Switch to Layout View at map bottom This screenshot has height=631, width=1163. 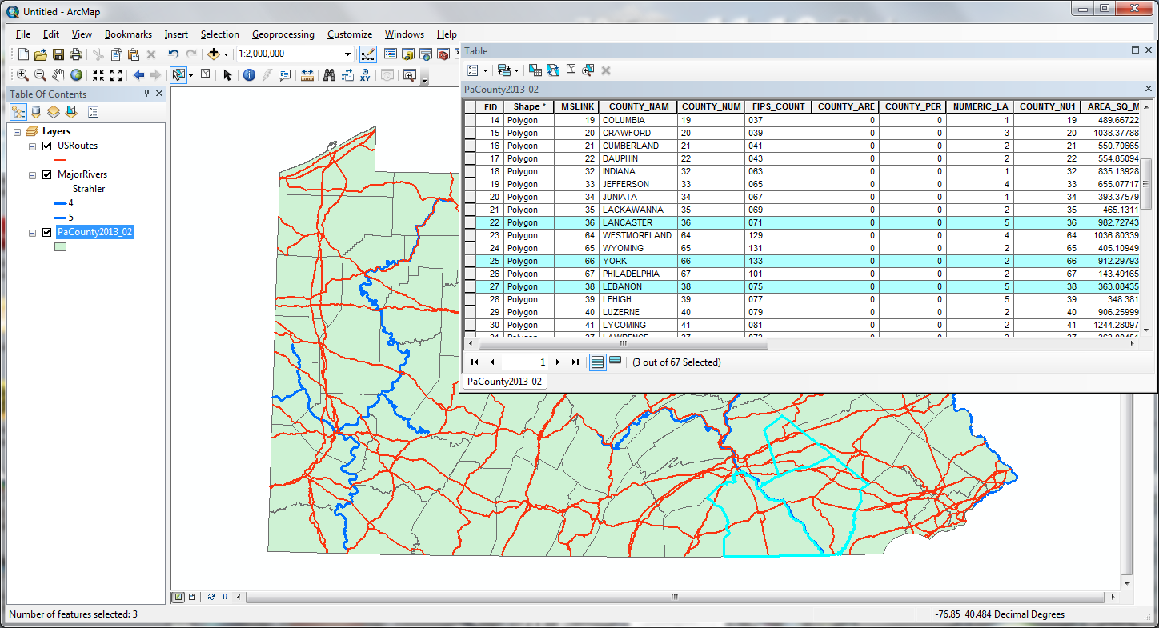[x=192, y=598]
